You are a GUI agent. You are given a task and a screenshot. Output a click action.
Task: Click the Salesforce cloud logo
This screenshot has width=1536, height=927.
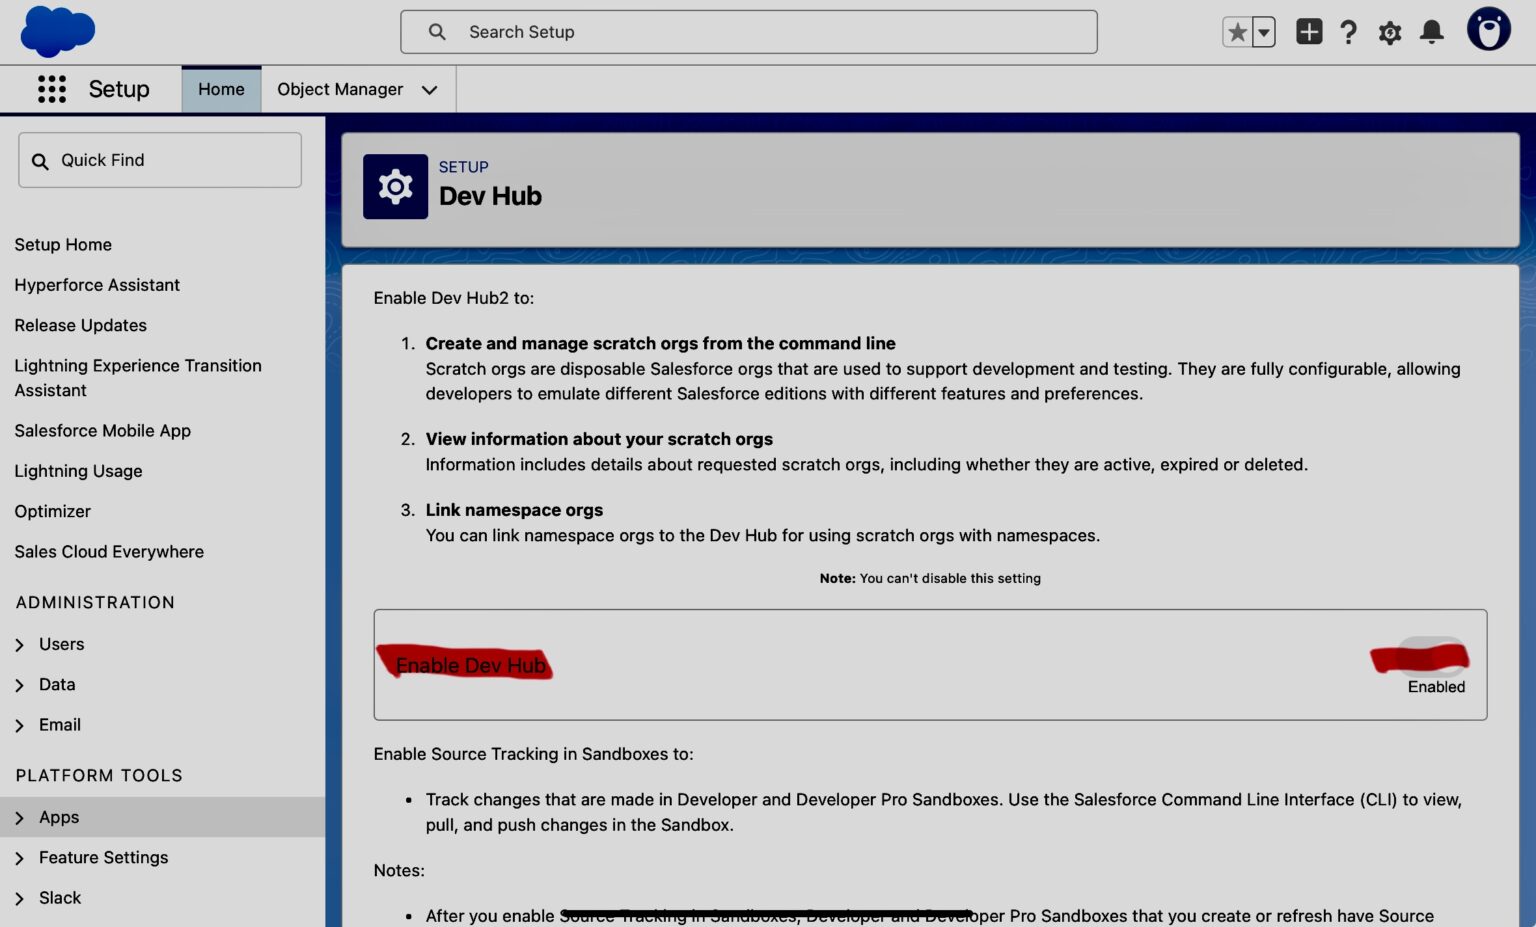click(57, 31)
